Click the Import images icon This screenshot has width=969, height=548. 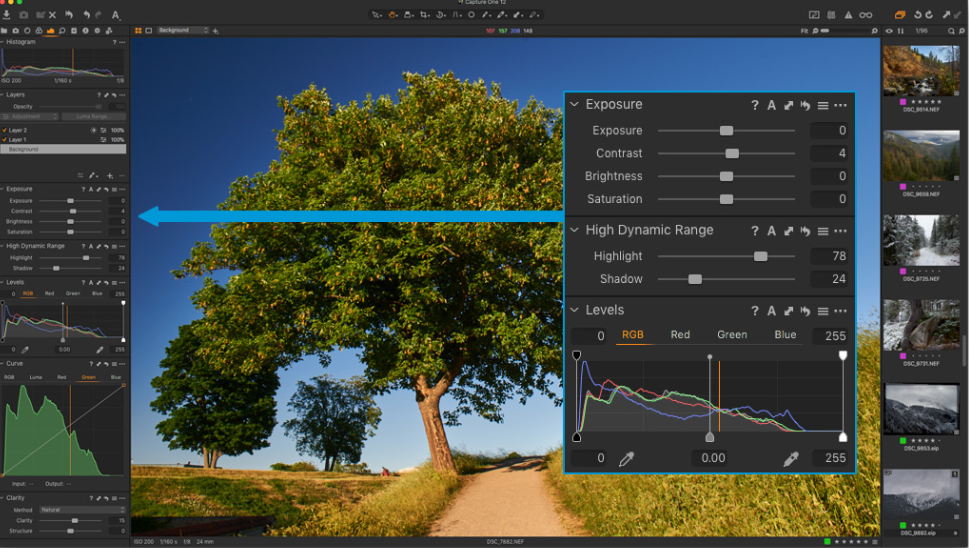click(6, 15)
